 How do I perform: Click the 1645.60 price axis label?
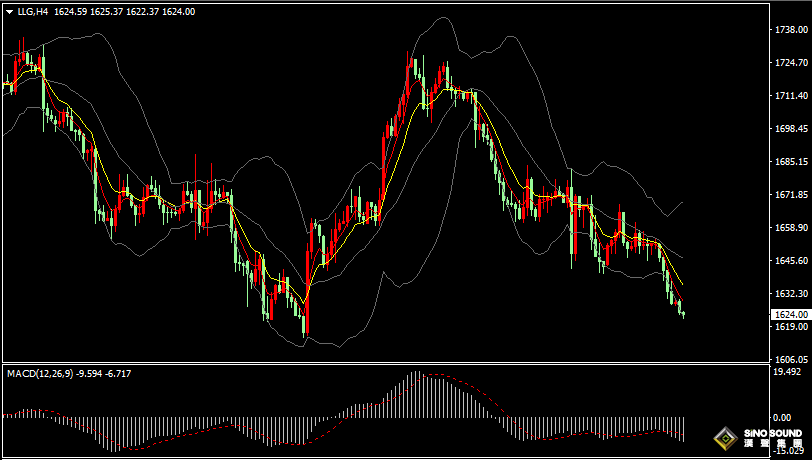[x=791, y=261]
